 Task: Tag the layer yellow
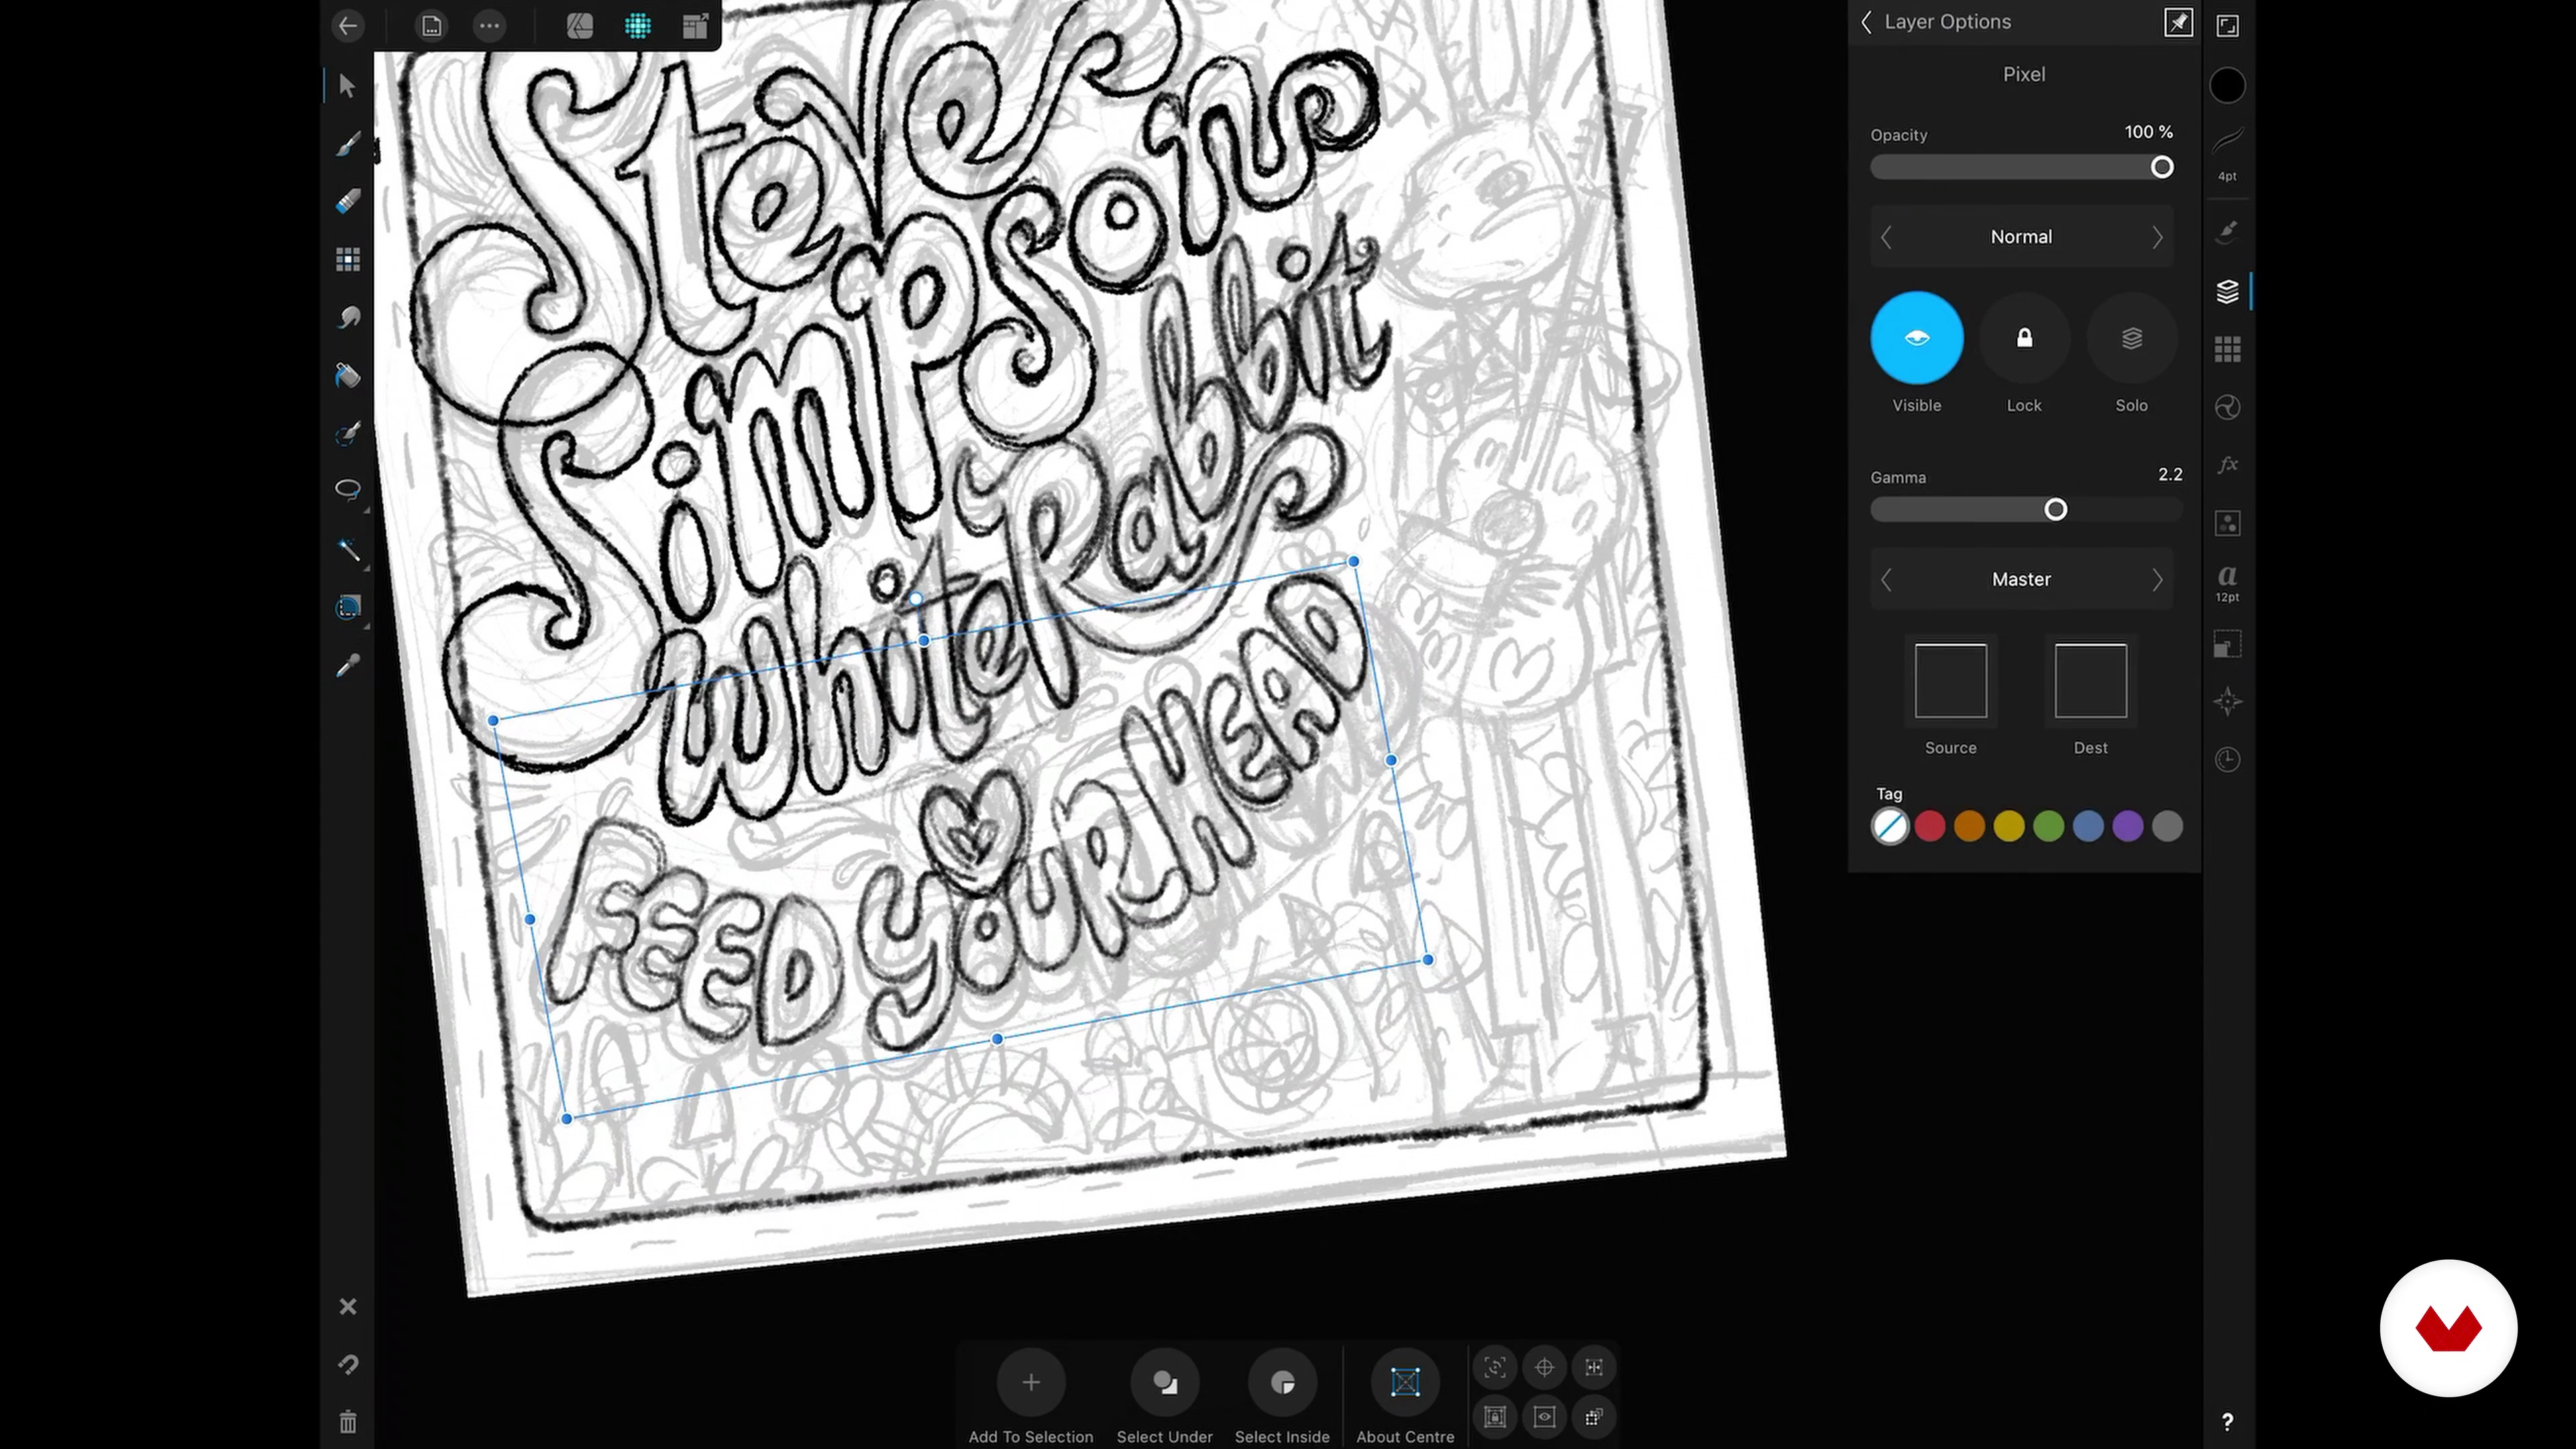coord(2009,826)
